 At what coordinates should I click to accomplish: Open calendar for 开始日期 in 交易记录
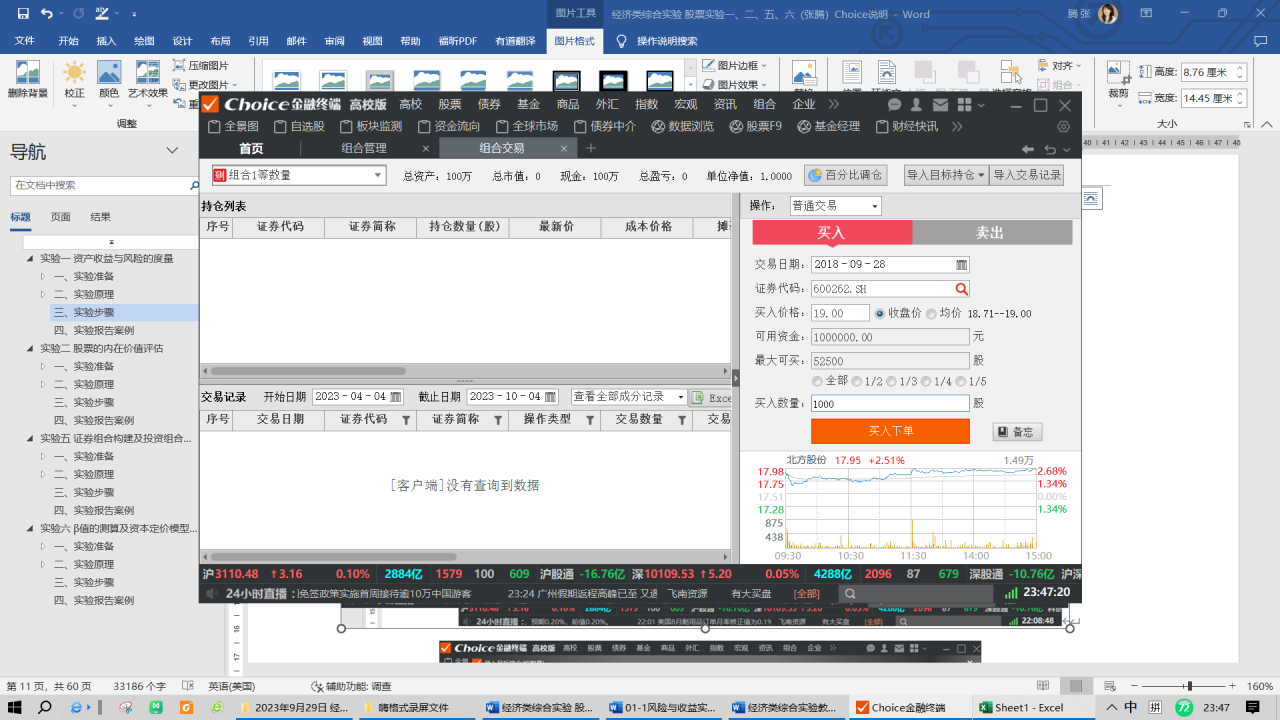click(x=395, y=397)
